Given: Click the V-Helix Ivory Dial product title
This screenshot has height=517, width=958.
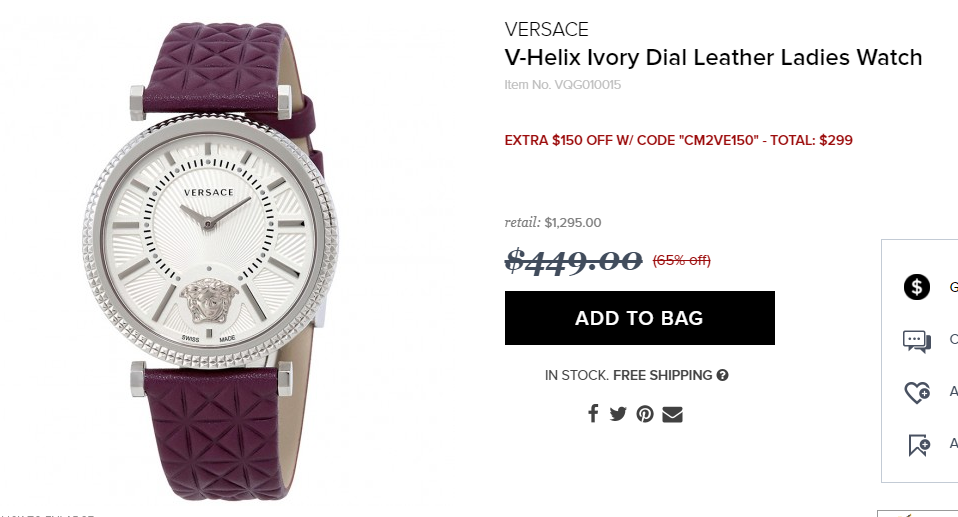Looking at the screenshot, I should (x=713, y=57).
